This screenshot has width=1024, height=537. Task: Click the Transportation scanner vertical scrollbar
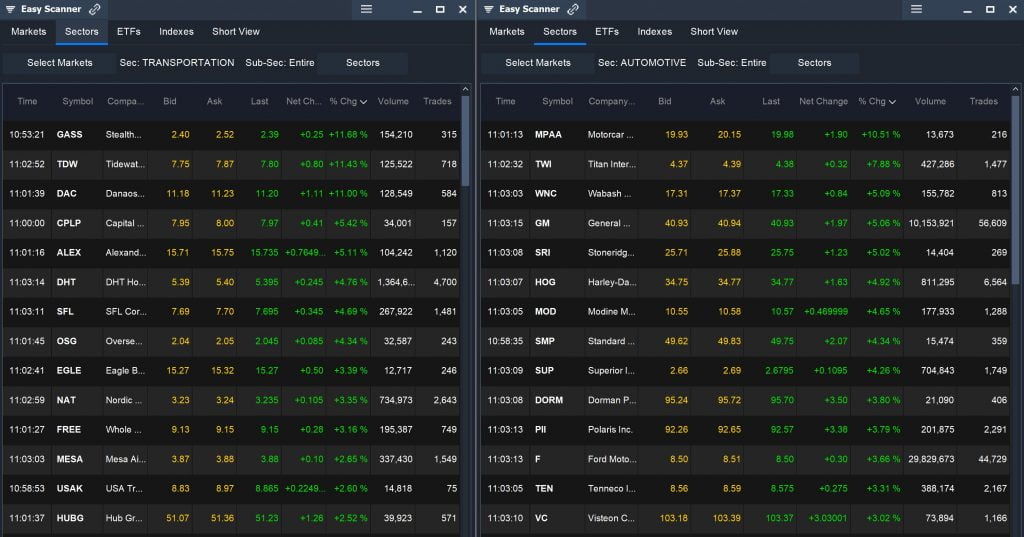[464, 140]
